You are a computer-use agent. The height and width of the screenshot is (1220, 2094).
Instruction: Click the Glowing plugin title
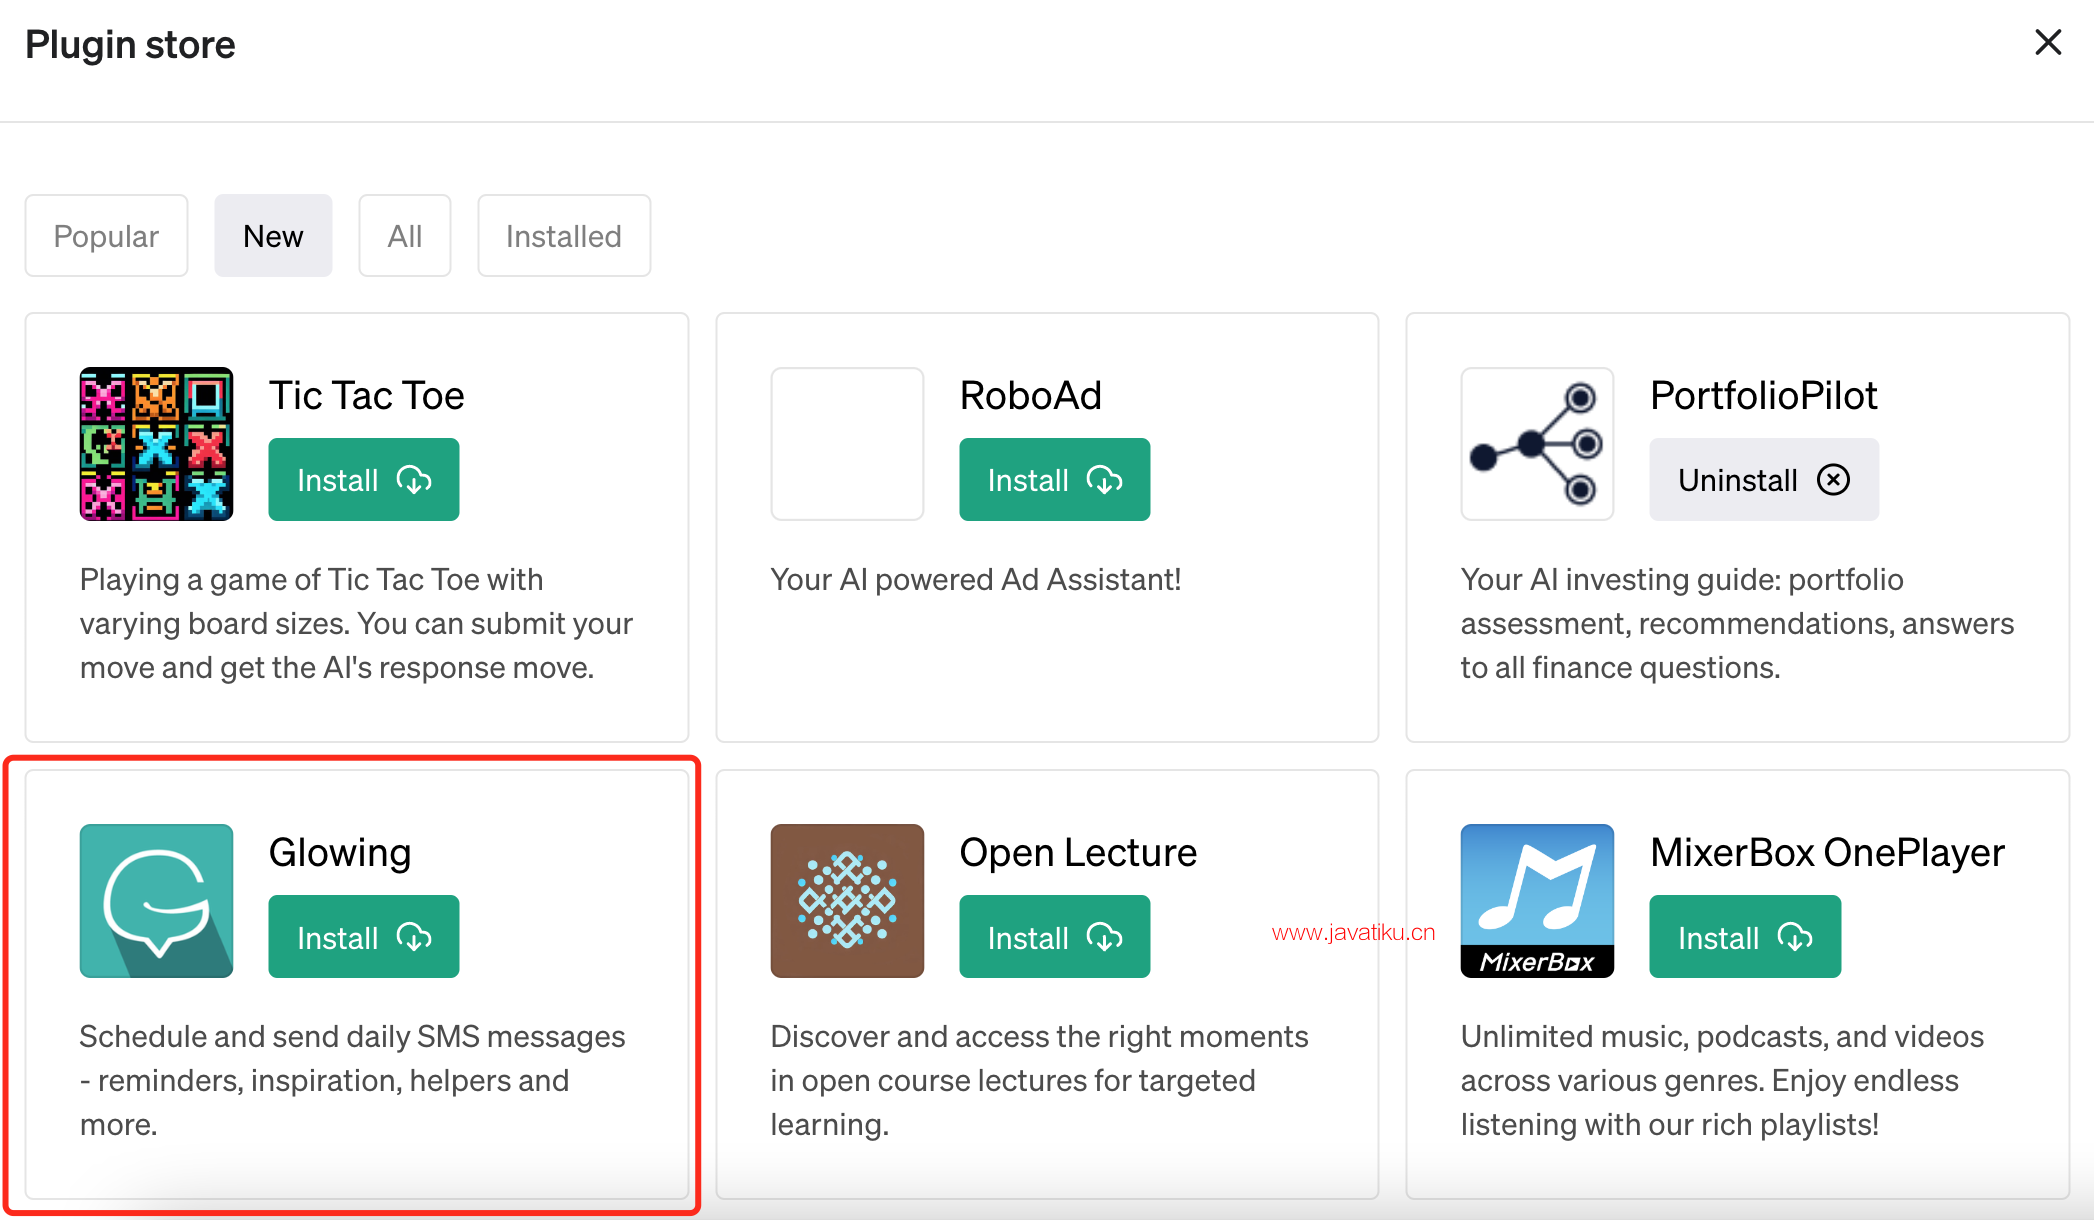click(x=340, y=853)
